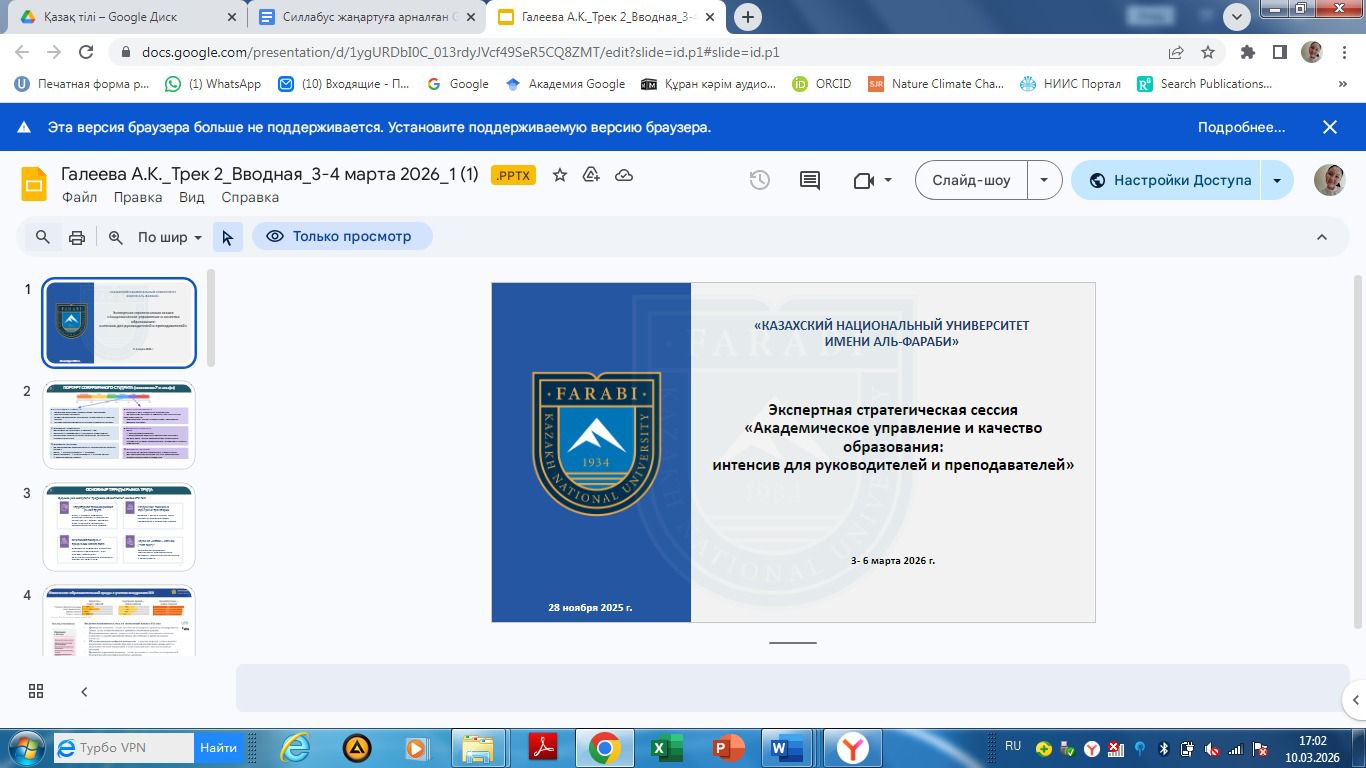This screenshot has width=1366, height=768.
Task: Expand the Meet camera dropdown arrow
Action: (x=887, y=181)
